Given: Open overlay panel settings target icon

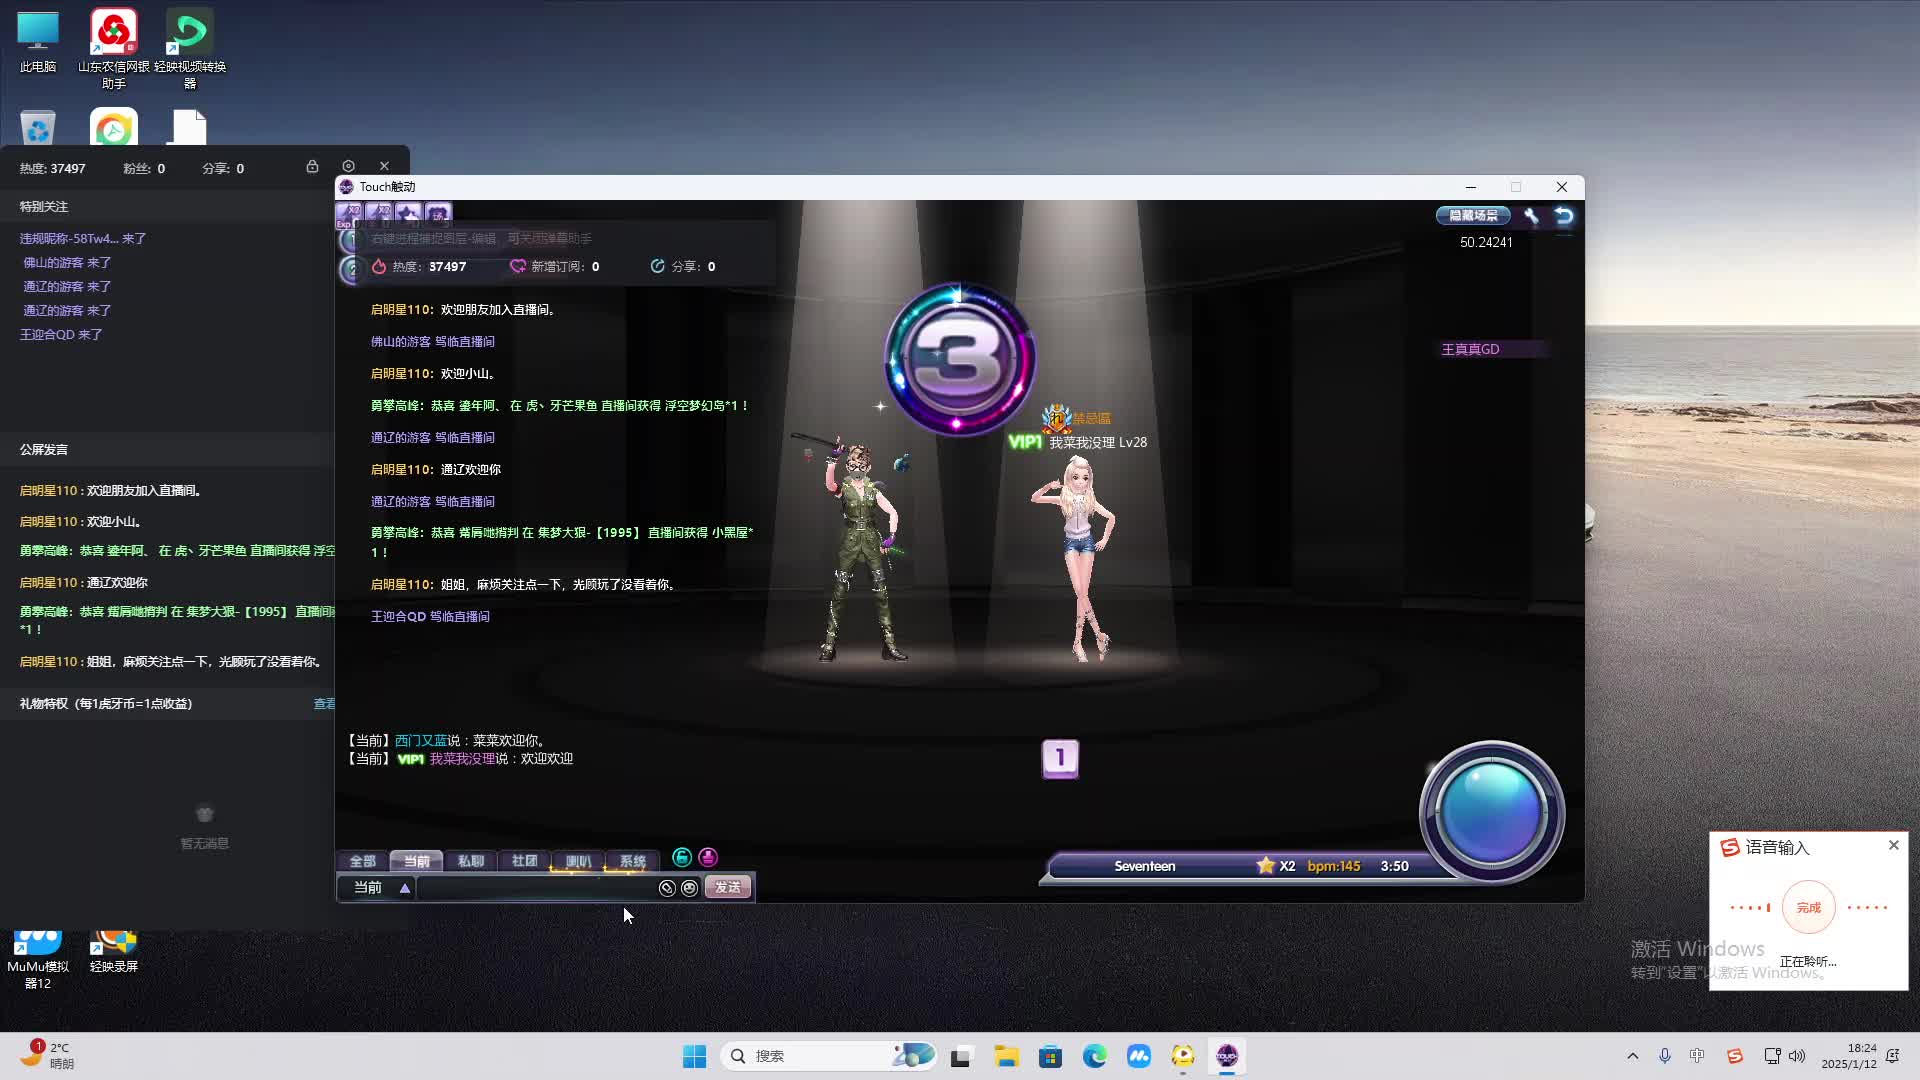Looking at the screenshot, I should click(348, 167).
